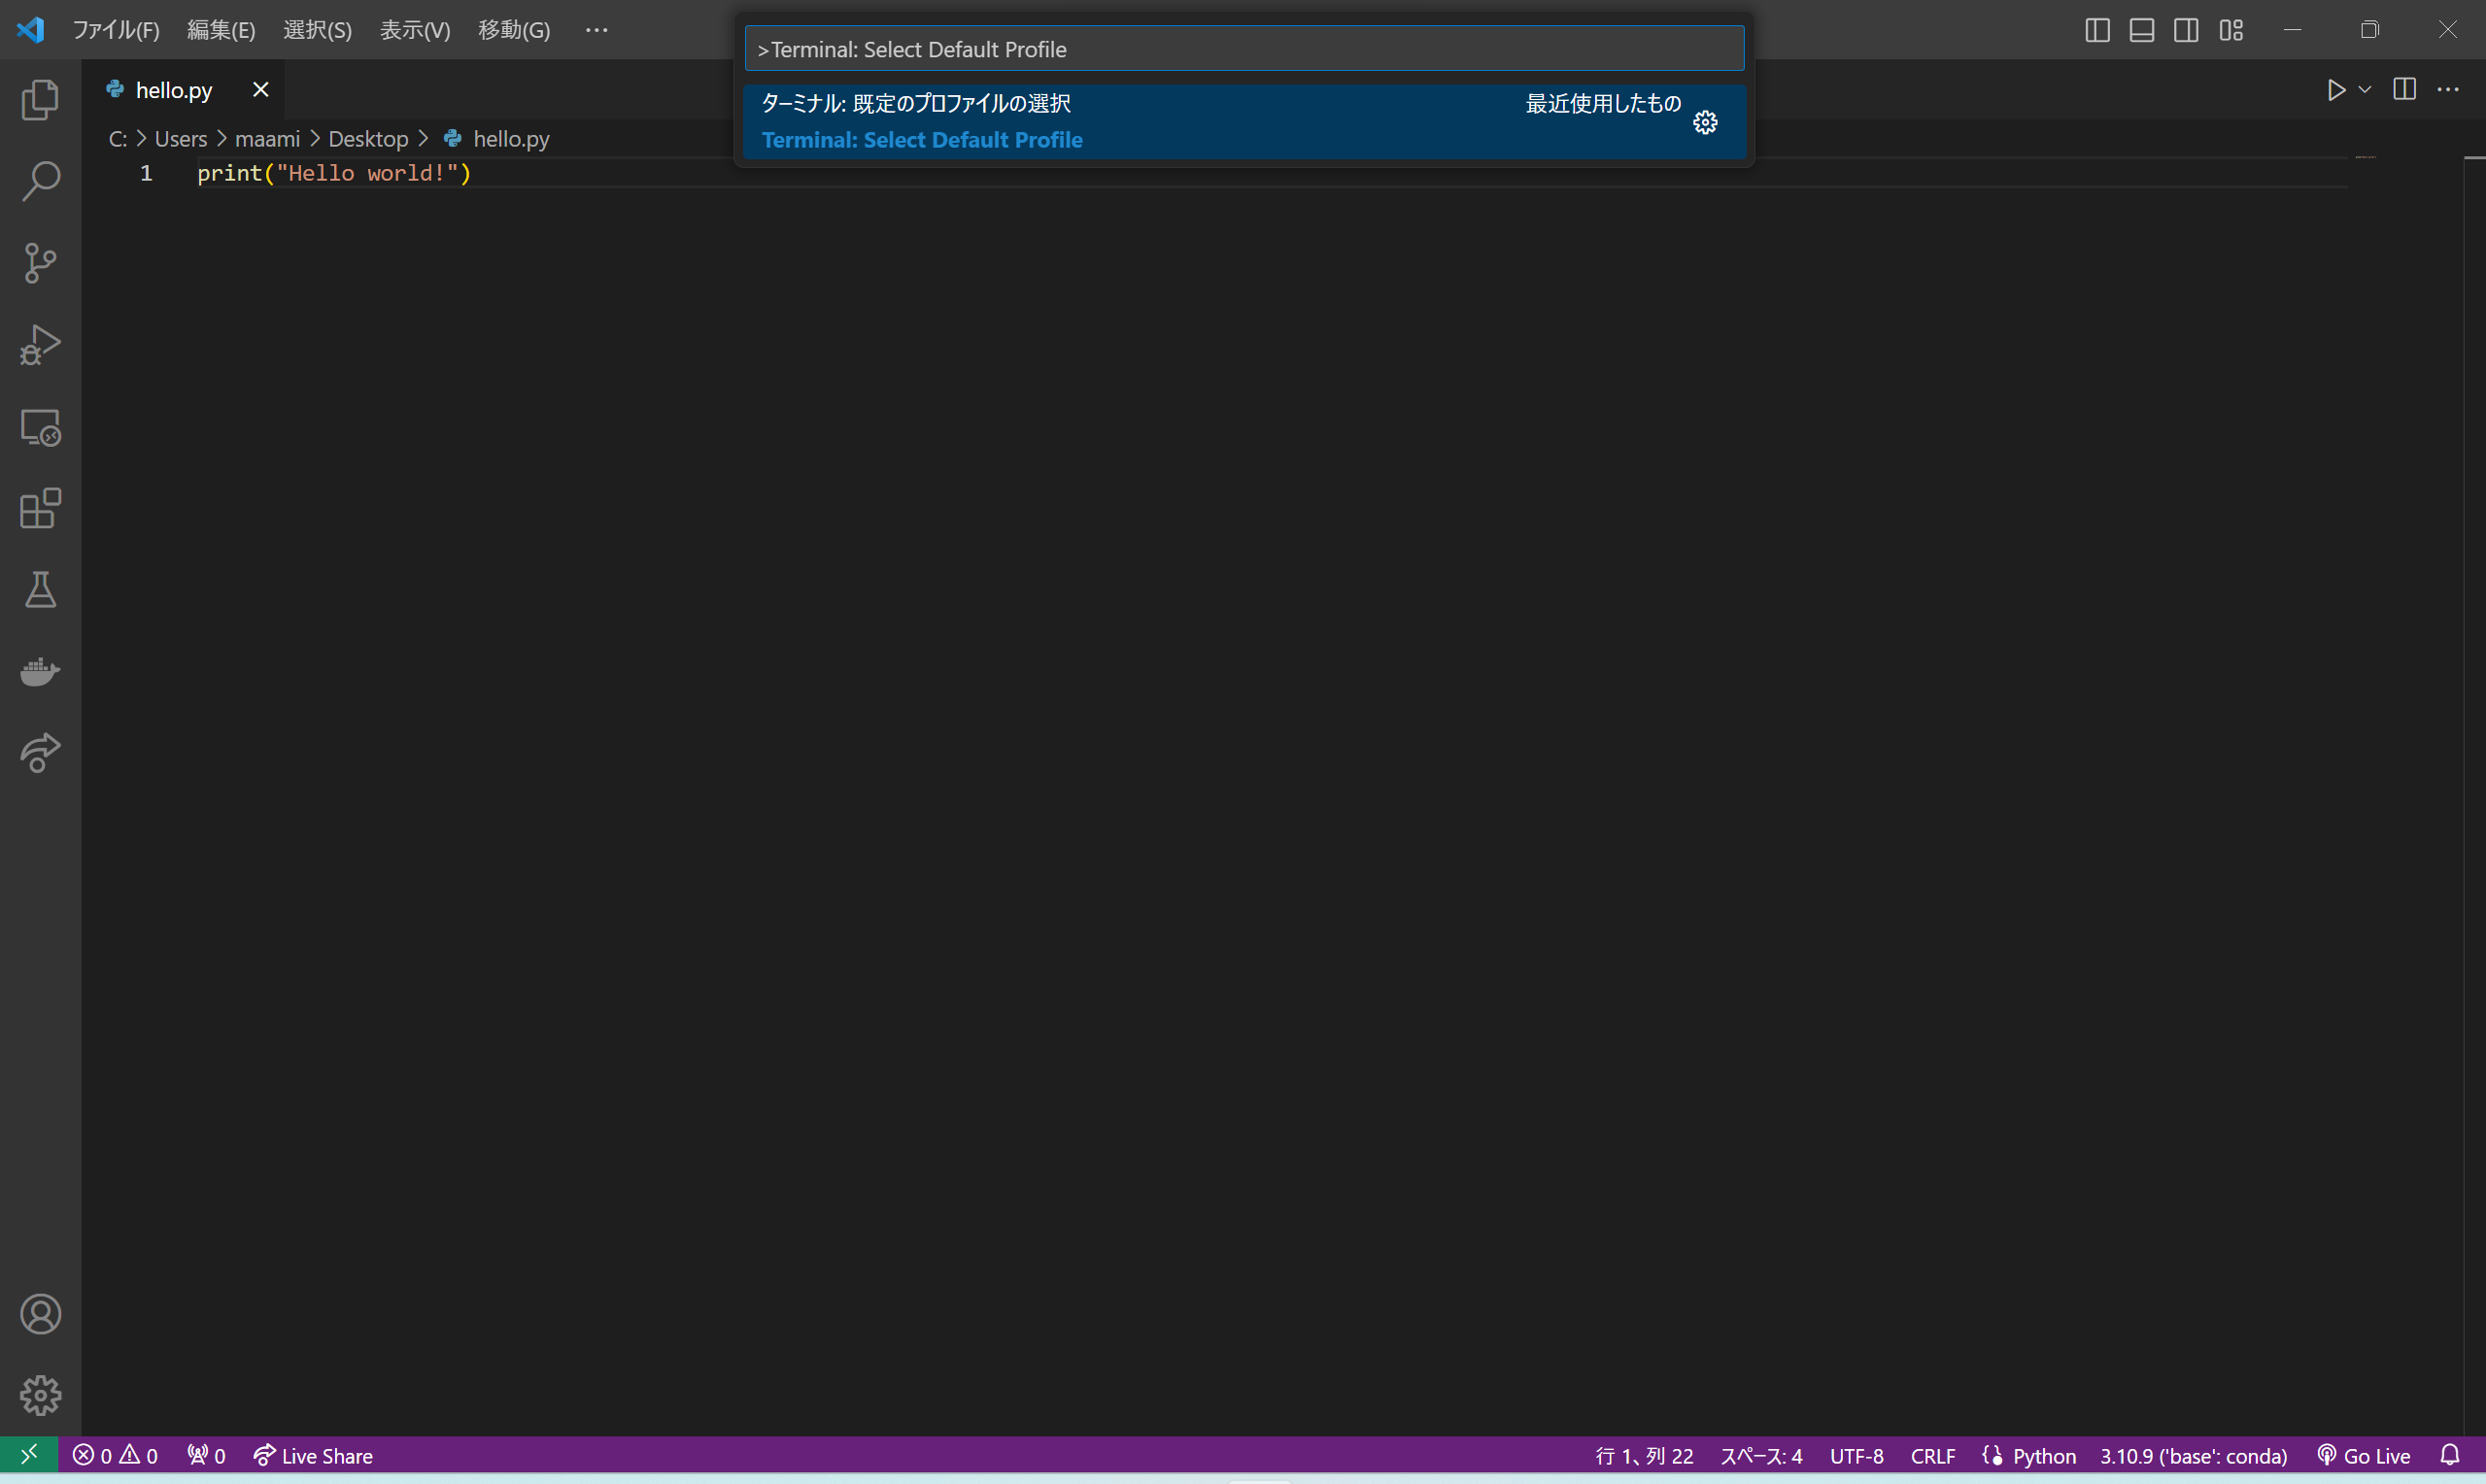This screenshot has height=1484, width=2486.
Task: Toggle the bottom panel visibility
Action: [x=2140, y=30]
